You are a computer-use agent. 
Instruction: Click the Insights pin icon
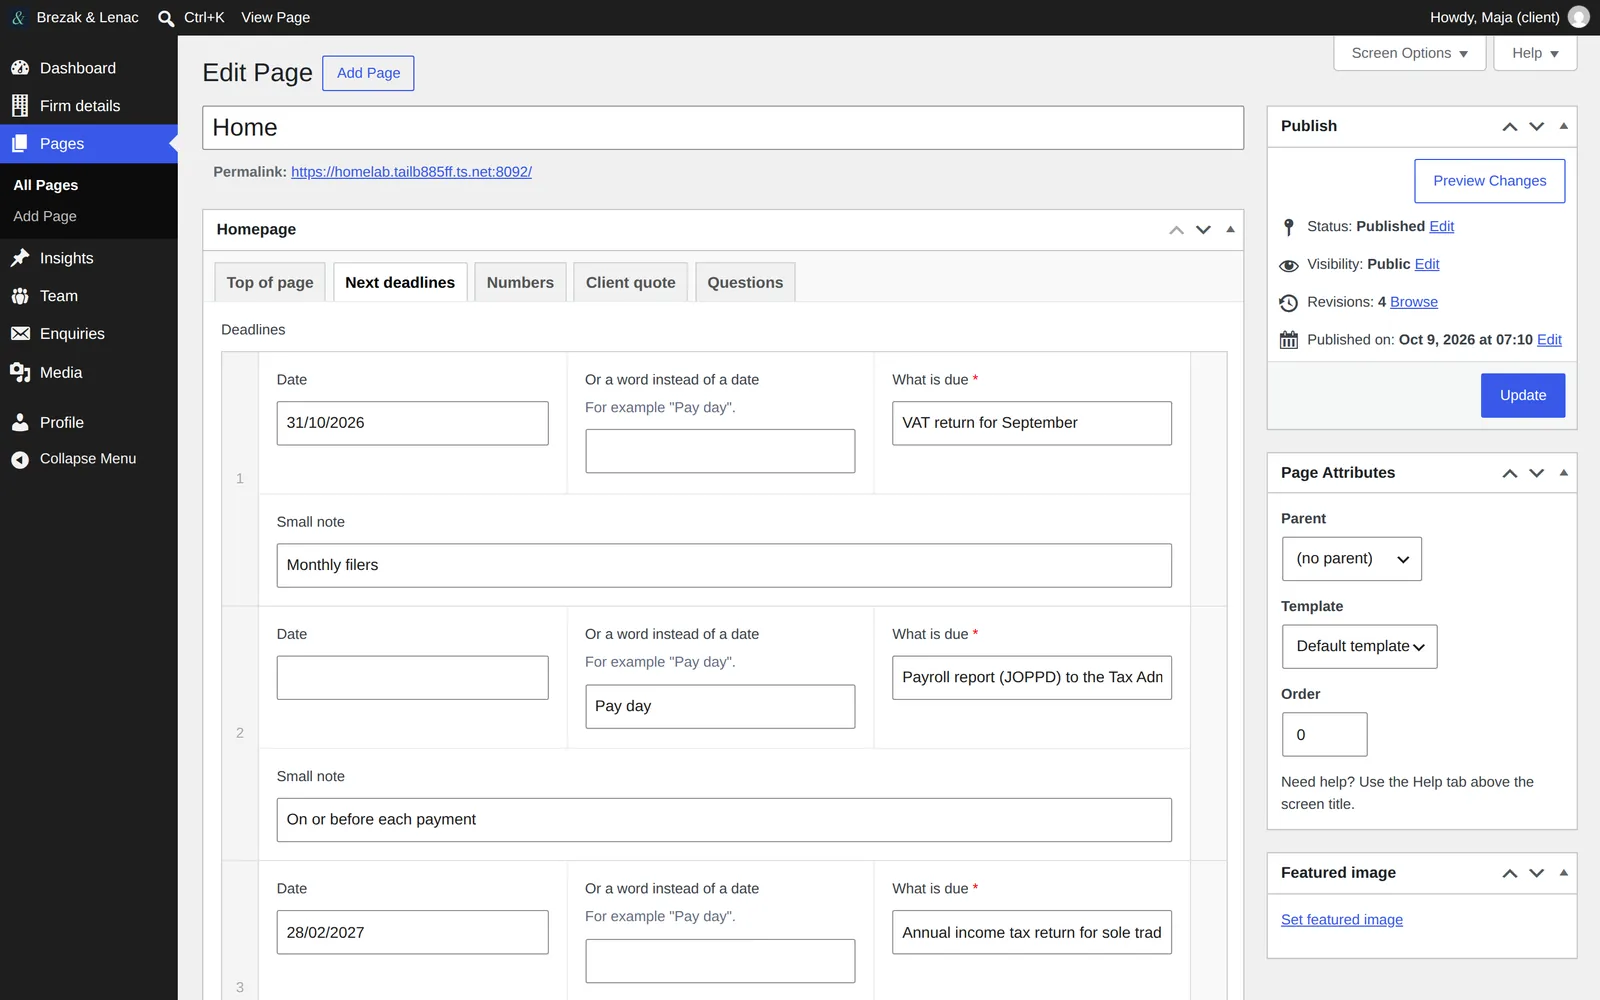pos(20,258)
